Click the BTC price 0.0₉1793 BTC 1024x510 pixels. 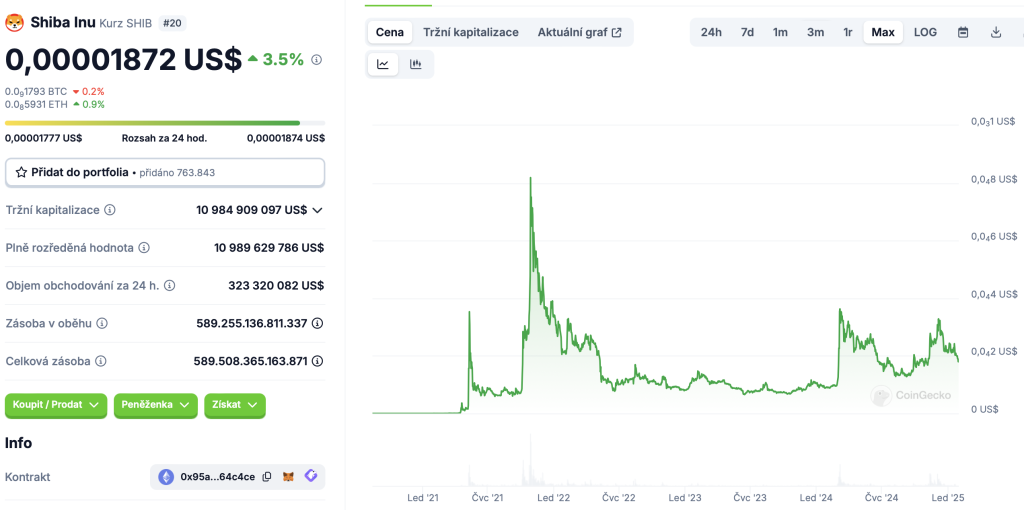click(36, 91)
